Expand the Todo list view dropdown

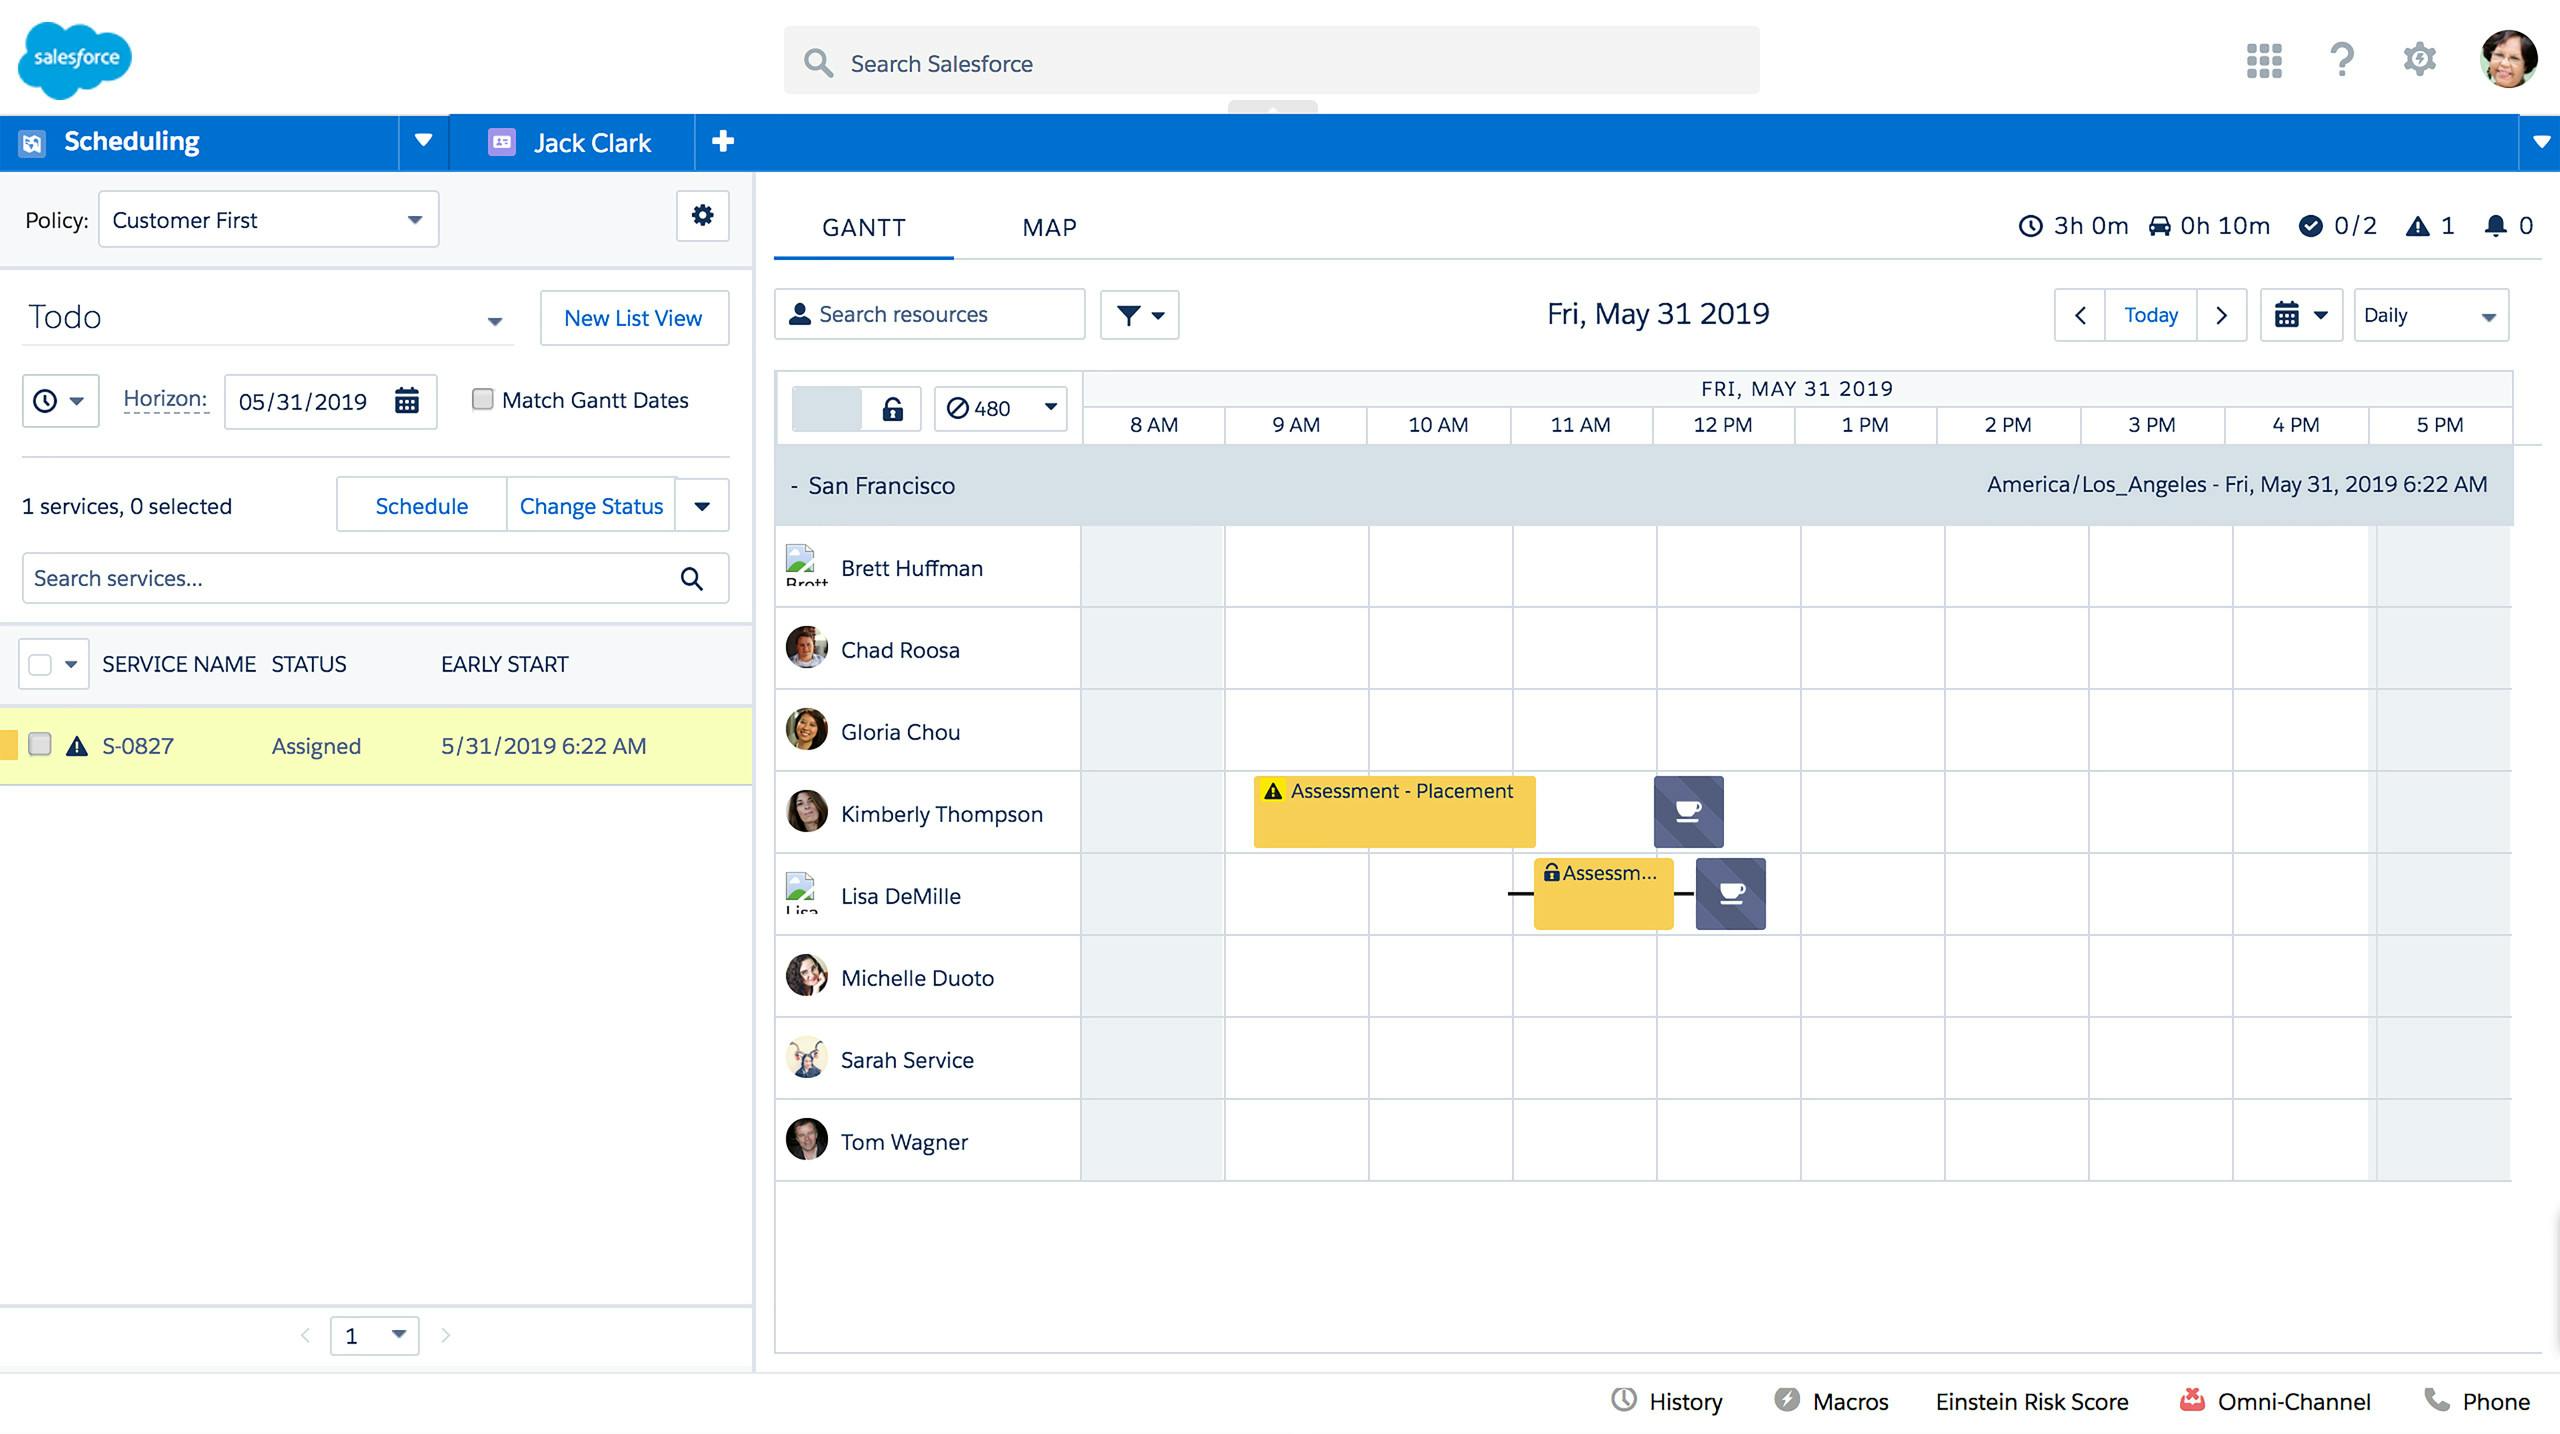[494, 321]
